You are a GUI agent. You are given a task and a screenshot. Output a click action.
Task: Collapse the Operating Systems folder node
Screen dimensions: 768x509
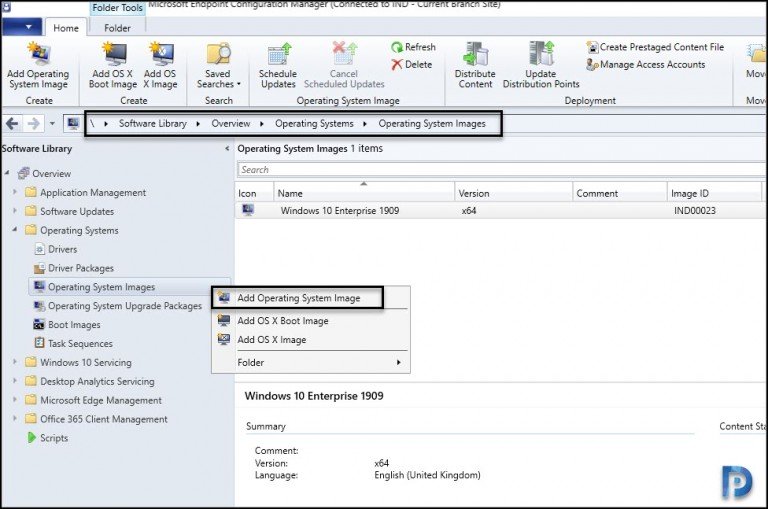point(15,230)
